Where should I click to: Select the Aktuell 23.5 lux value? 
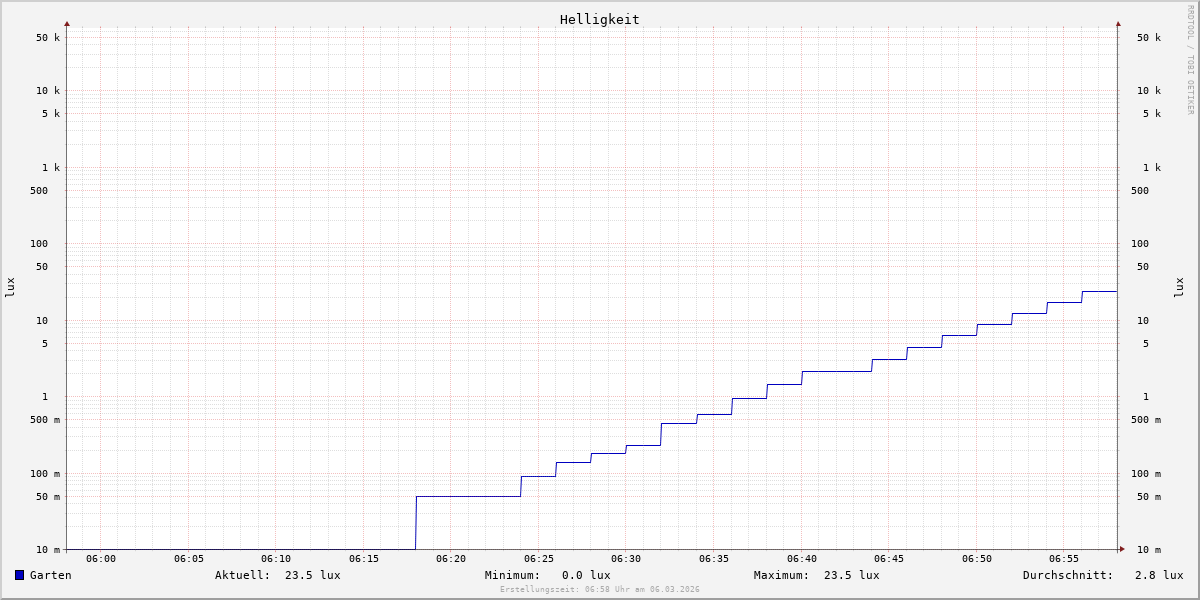pos(312,575)
